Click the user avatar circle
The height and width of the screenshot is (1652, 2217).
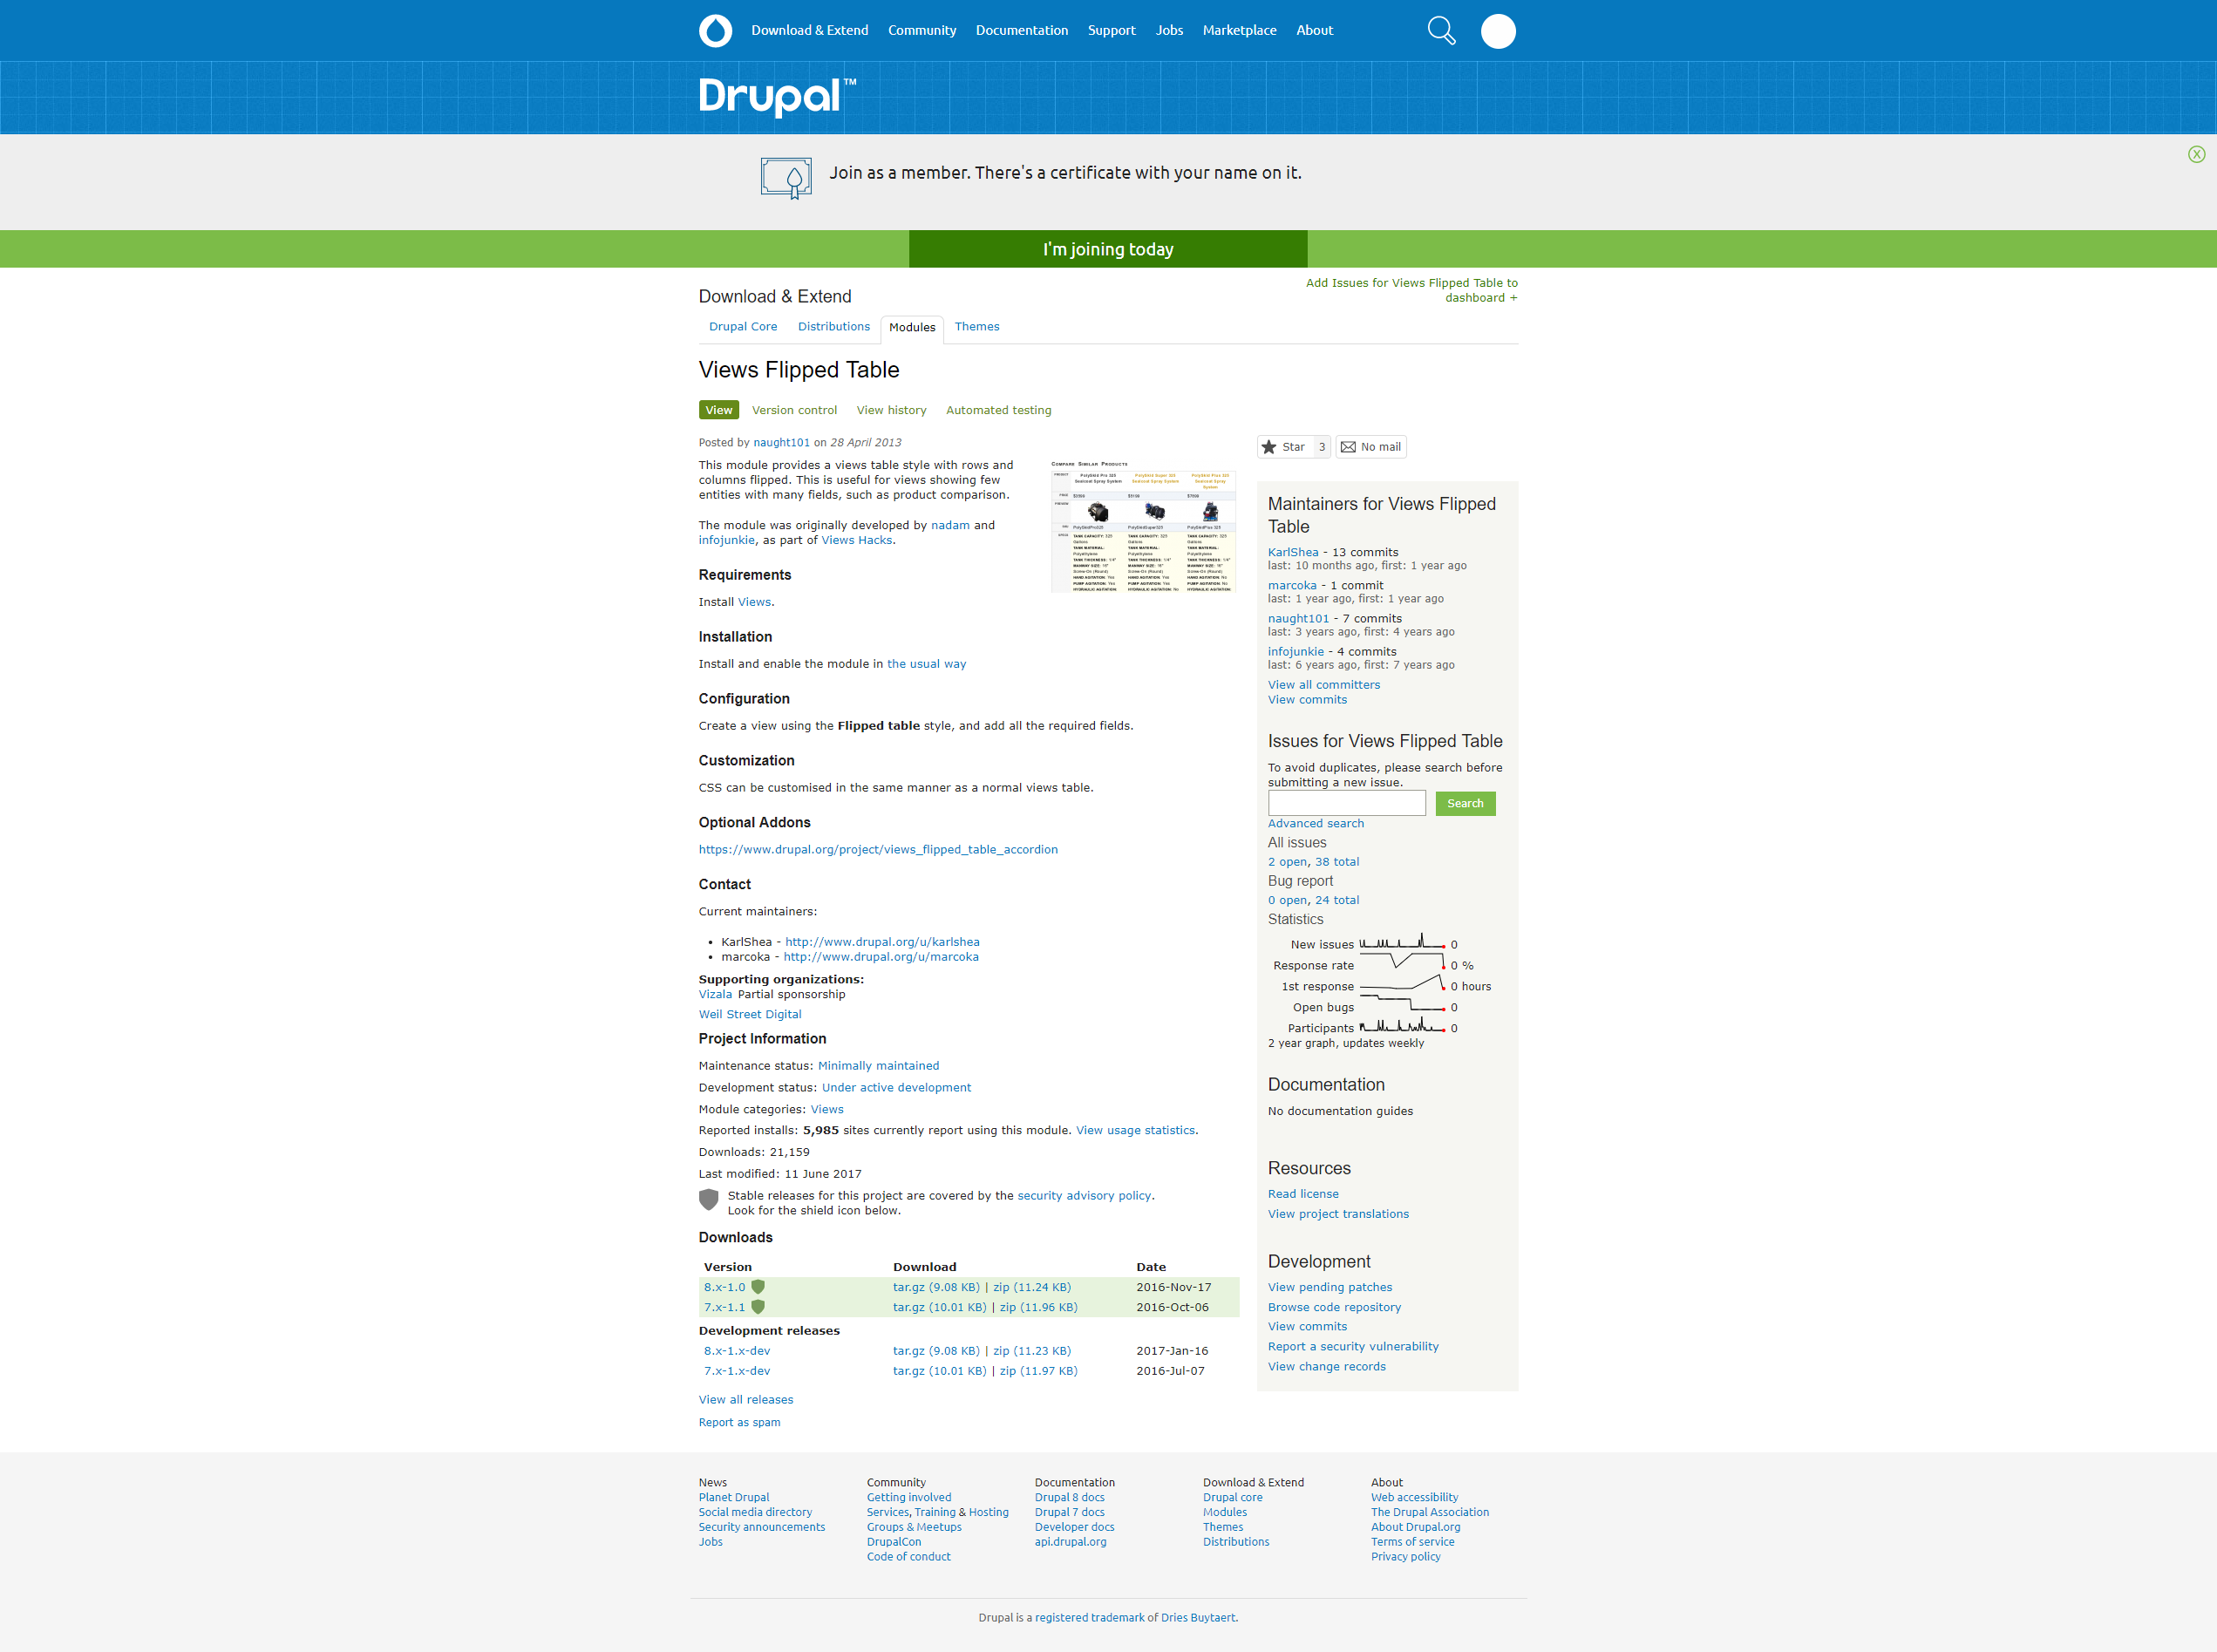click(x=1497, y=31)
